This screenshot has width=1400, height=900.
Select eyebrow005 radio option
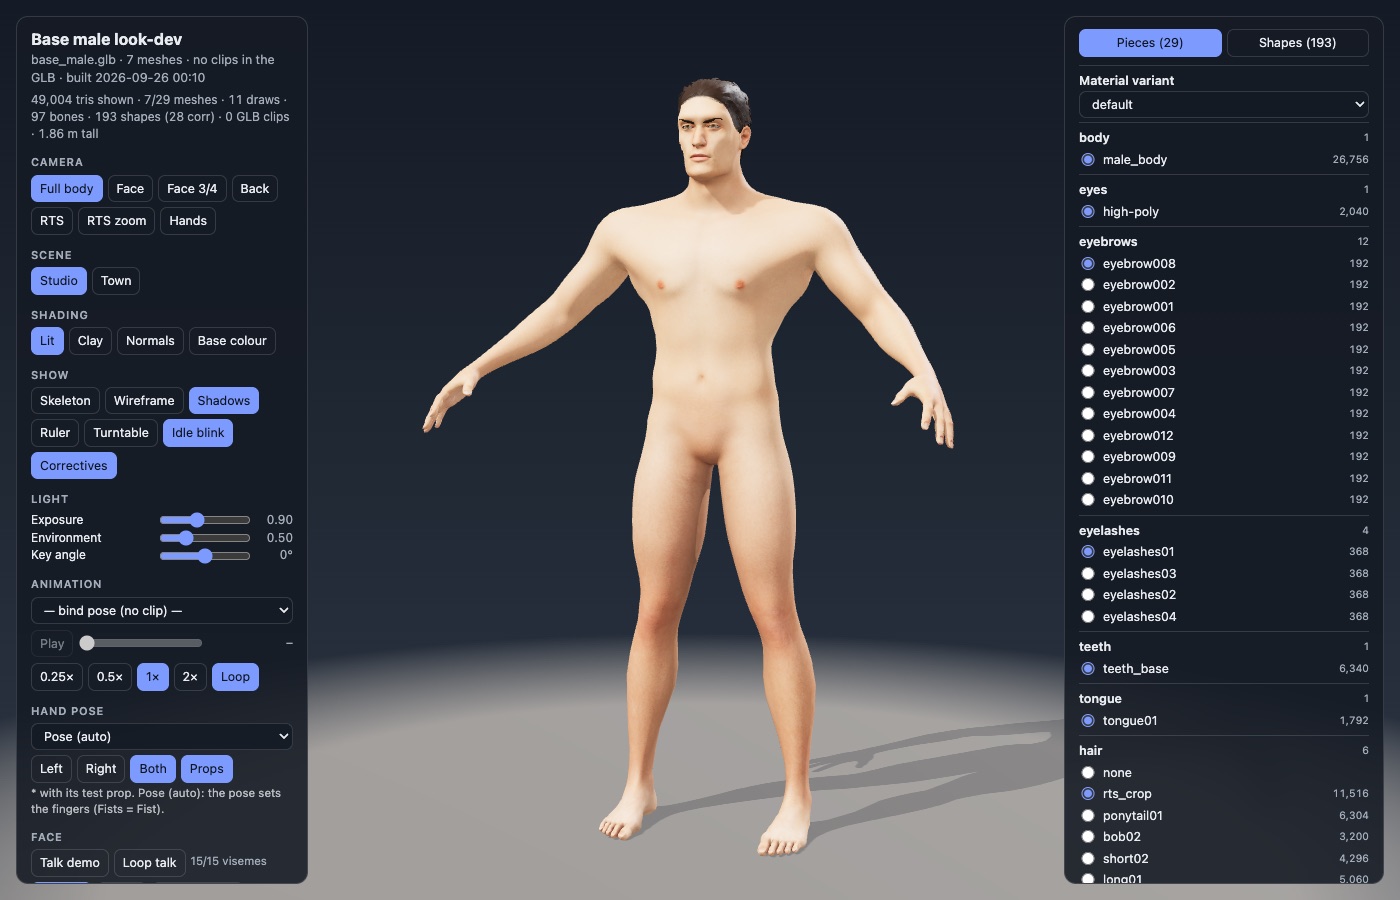point(1088,350)
